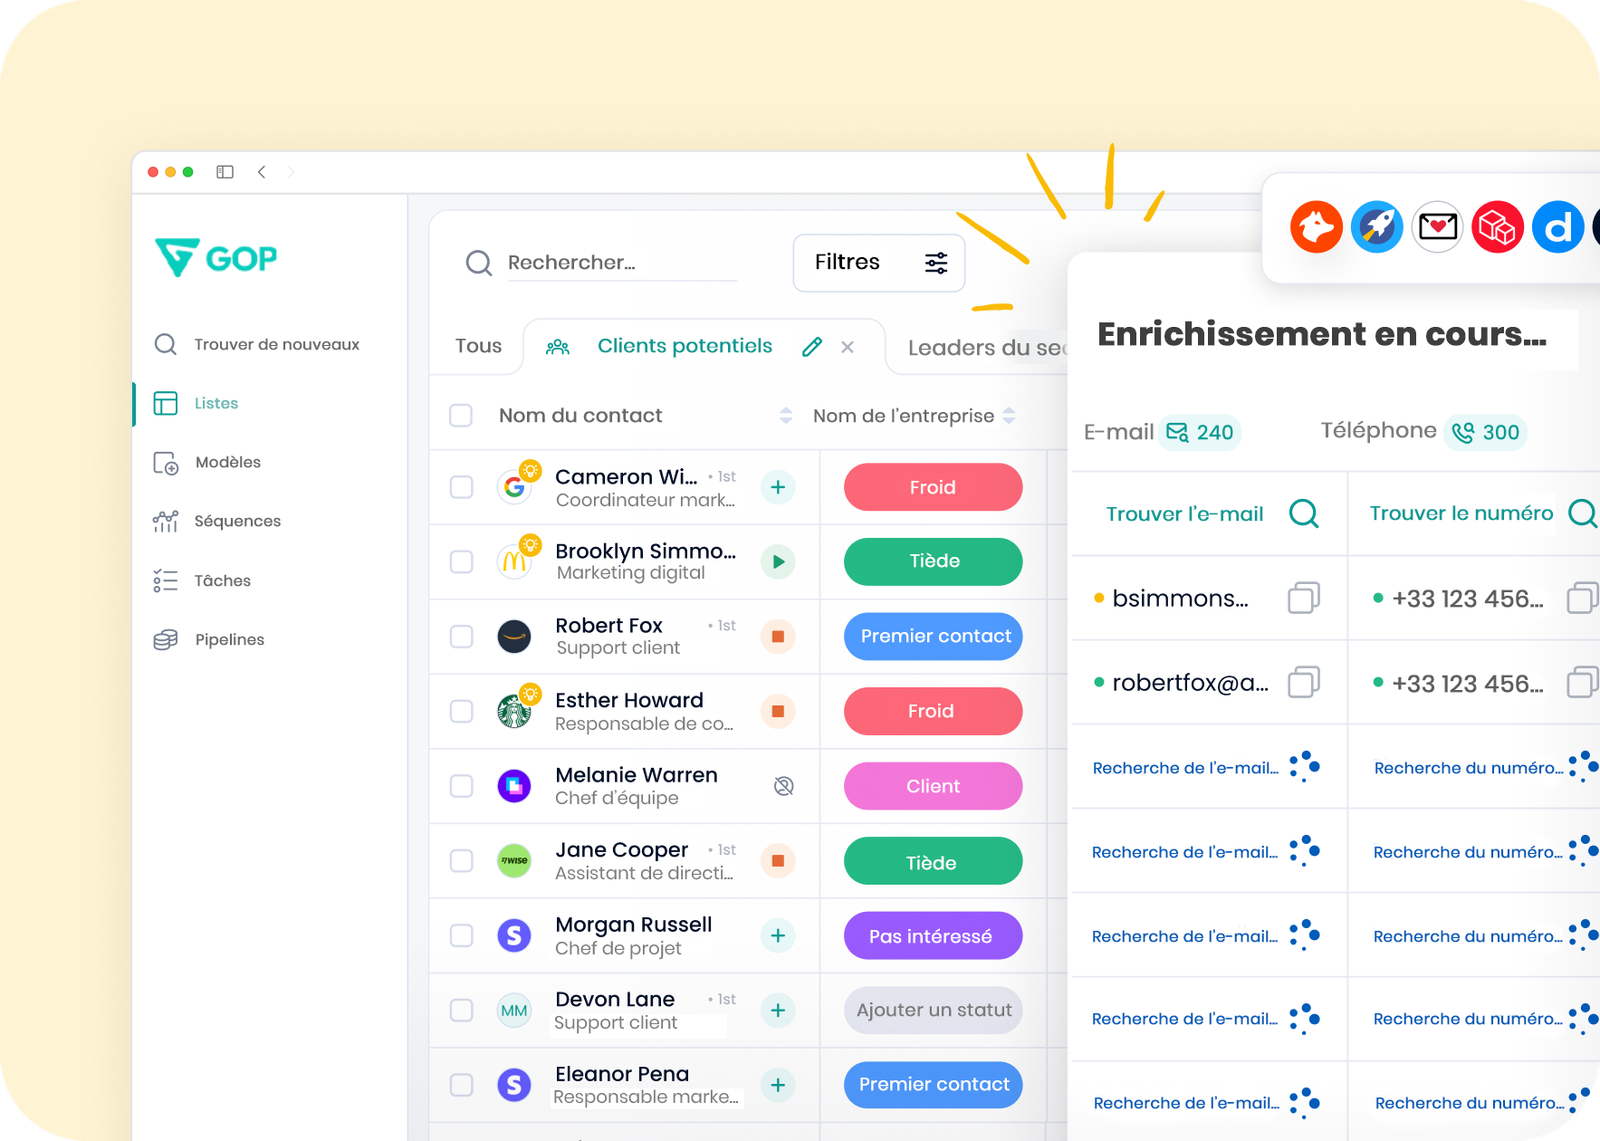Click the Trouver l'e-mail button
Image resolution: width=1600 pixels, height=1141 pixels.
1210,514
